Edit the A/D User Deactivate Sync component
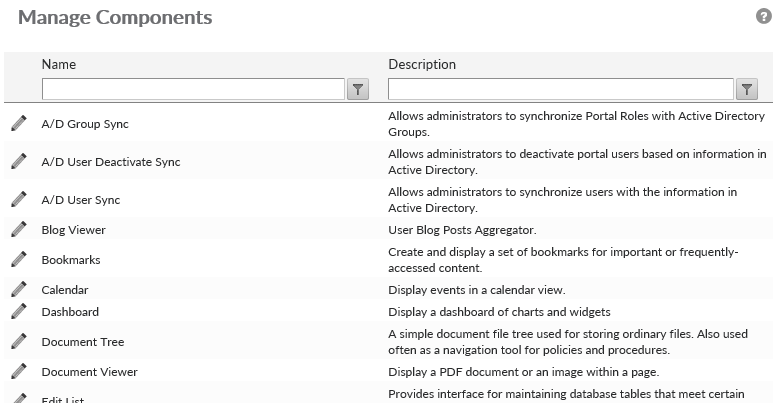Viewport: 773px width, 403px height. [19, 161]
